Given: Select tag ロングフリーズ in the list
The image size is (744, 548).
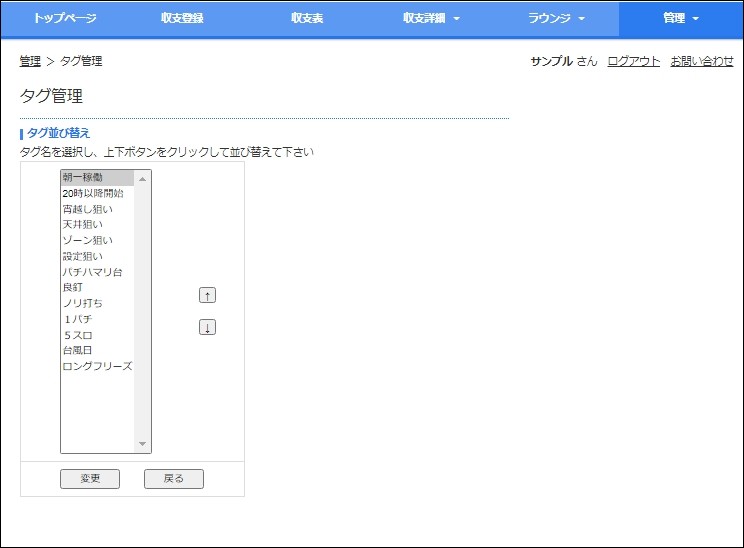Looking at the screenshot, I should click(97, 366).
